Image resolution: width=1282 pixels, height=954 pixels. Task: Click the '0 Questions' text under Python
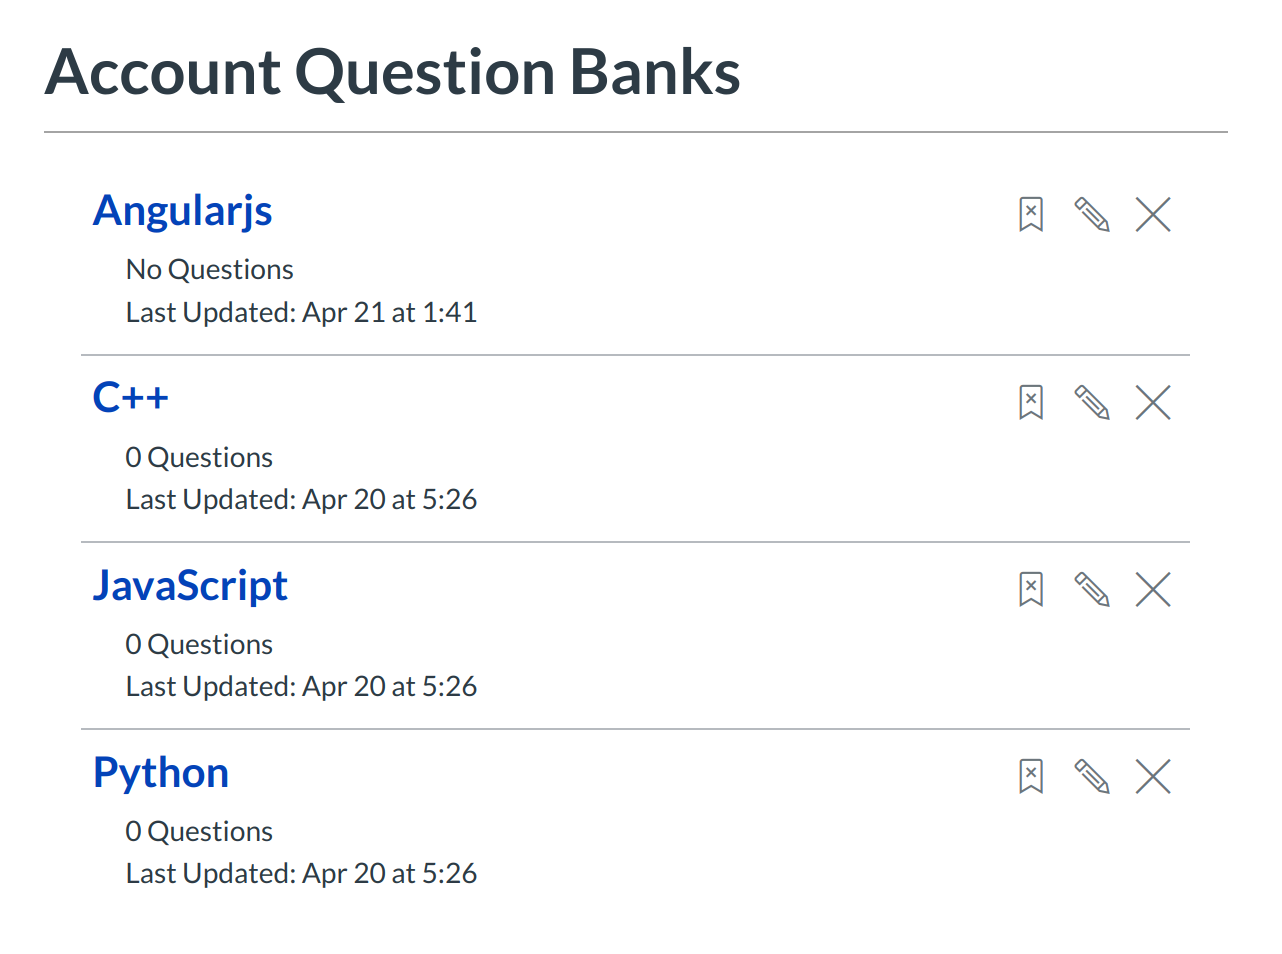199,832
